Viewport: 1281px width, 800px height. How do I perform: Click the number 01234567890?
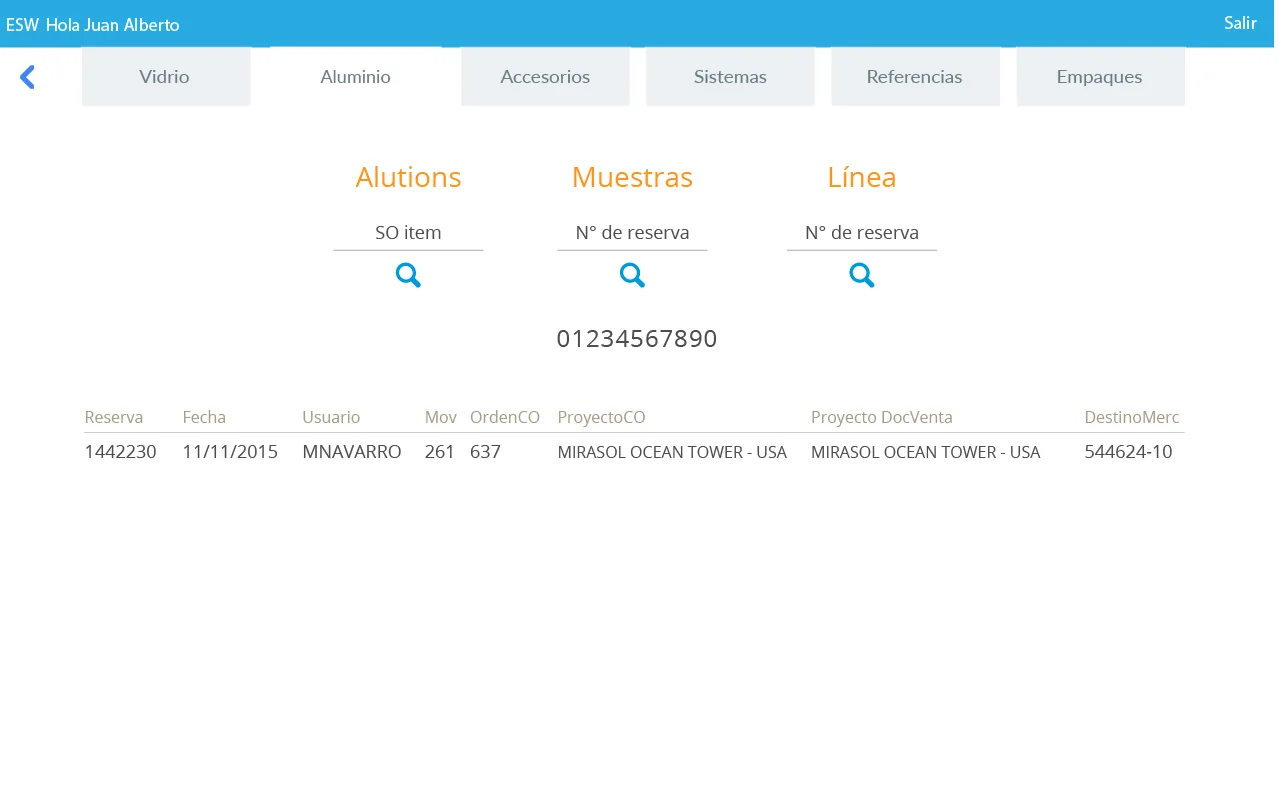(637, 339)
